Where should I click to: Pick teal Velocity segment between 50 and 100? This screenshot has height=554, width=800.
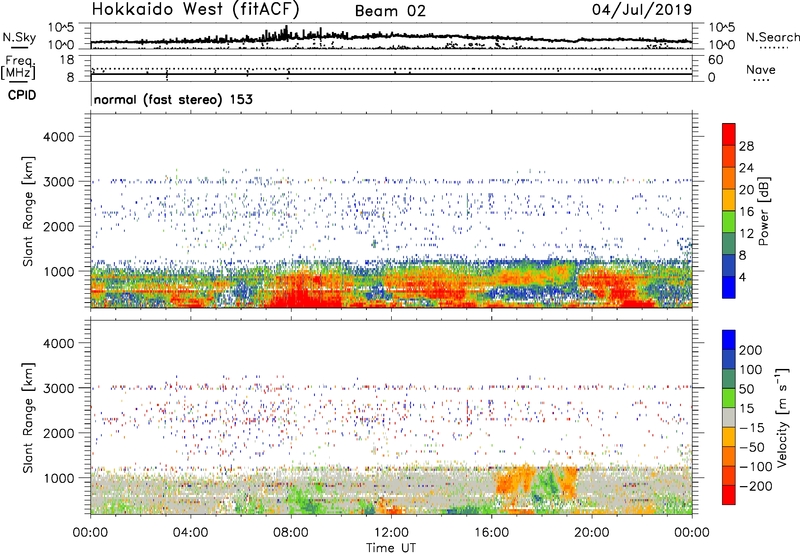tap(729, 379)
